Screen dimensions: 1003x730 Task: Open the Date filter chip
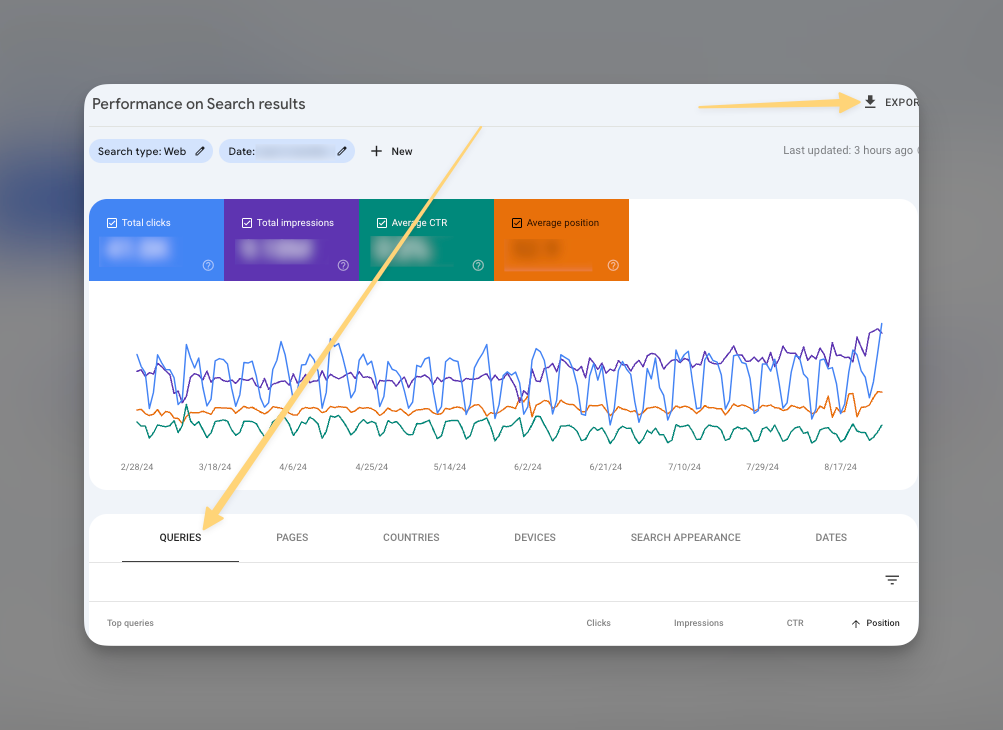(287, 151)
